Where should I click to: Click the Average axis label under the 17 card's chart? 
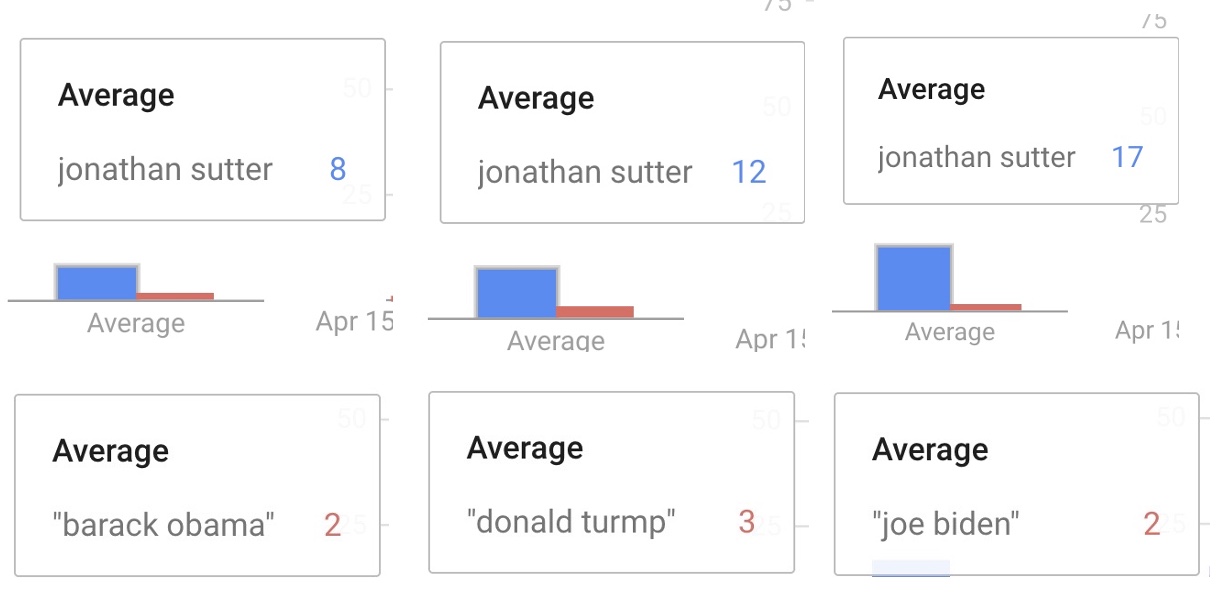[x=949, y=332]
